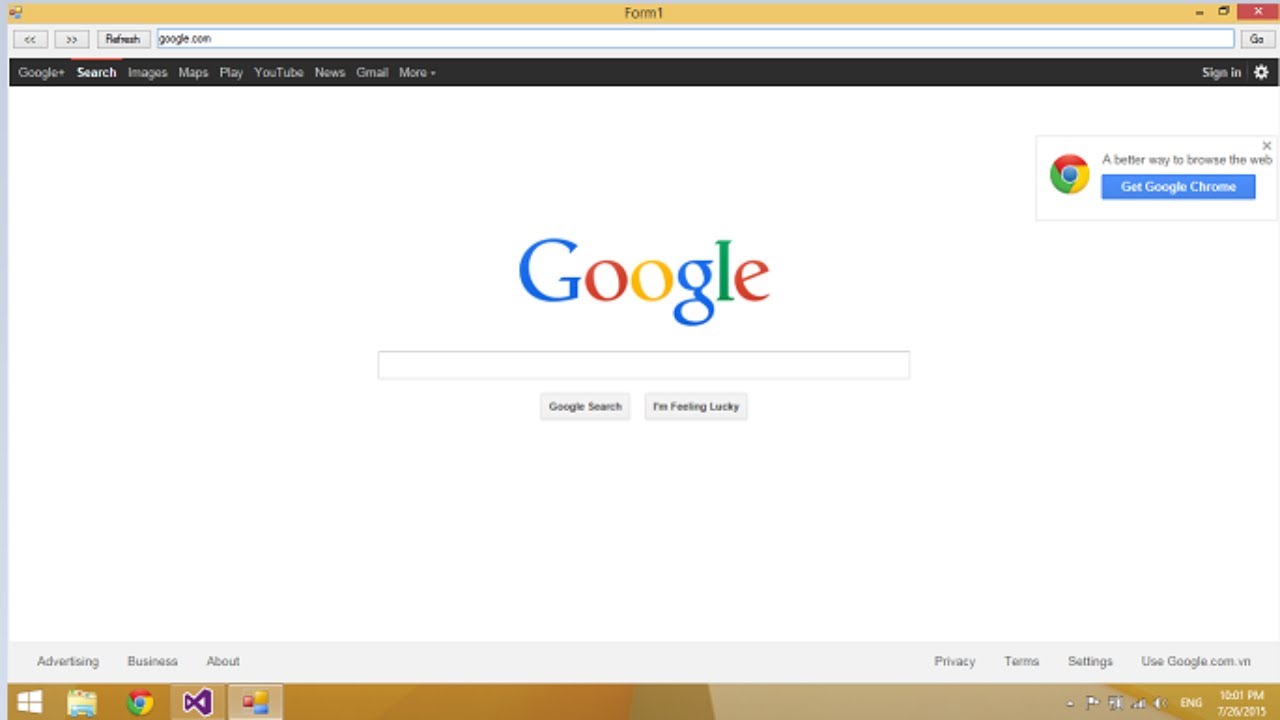Click the Use Google.com.vn link
This screenshot has width=1280, height=720.
click(x=1196, y=661)
